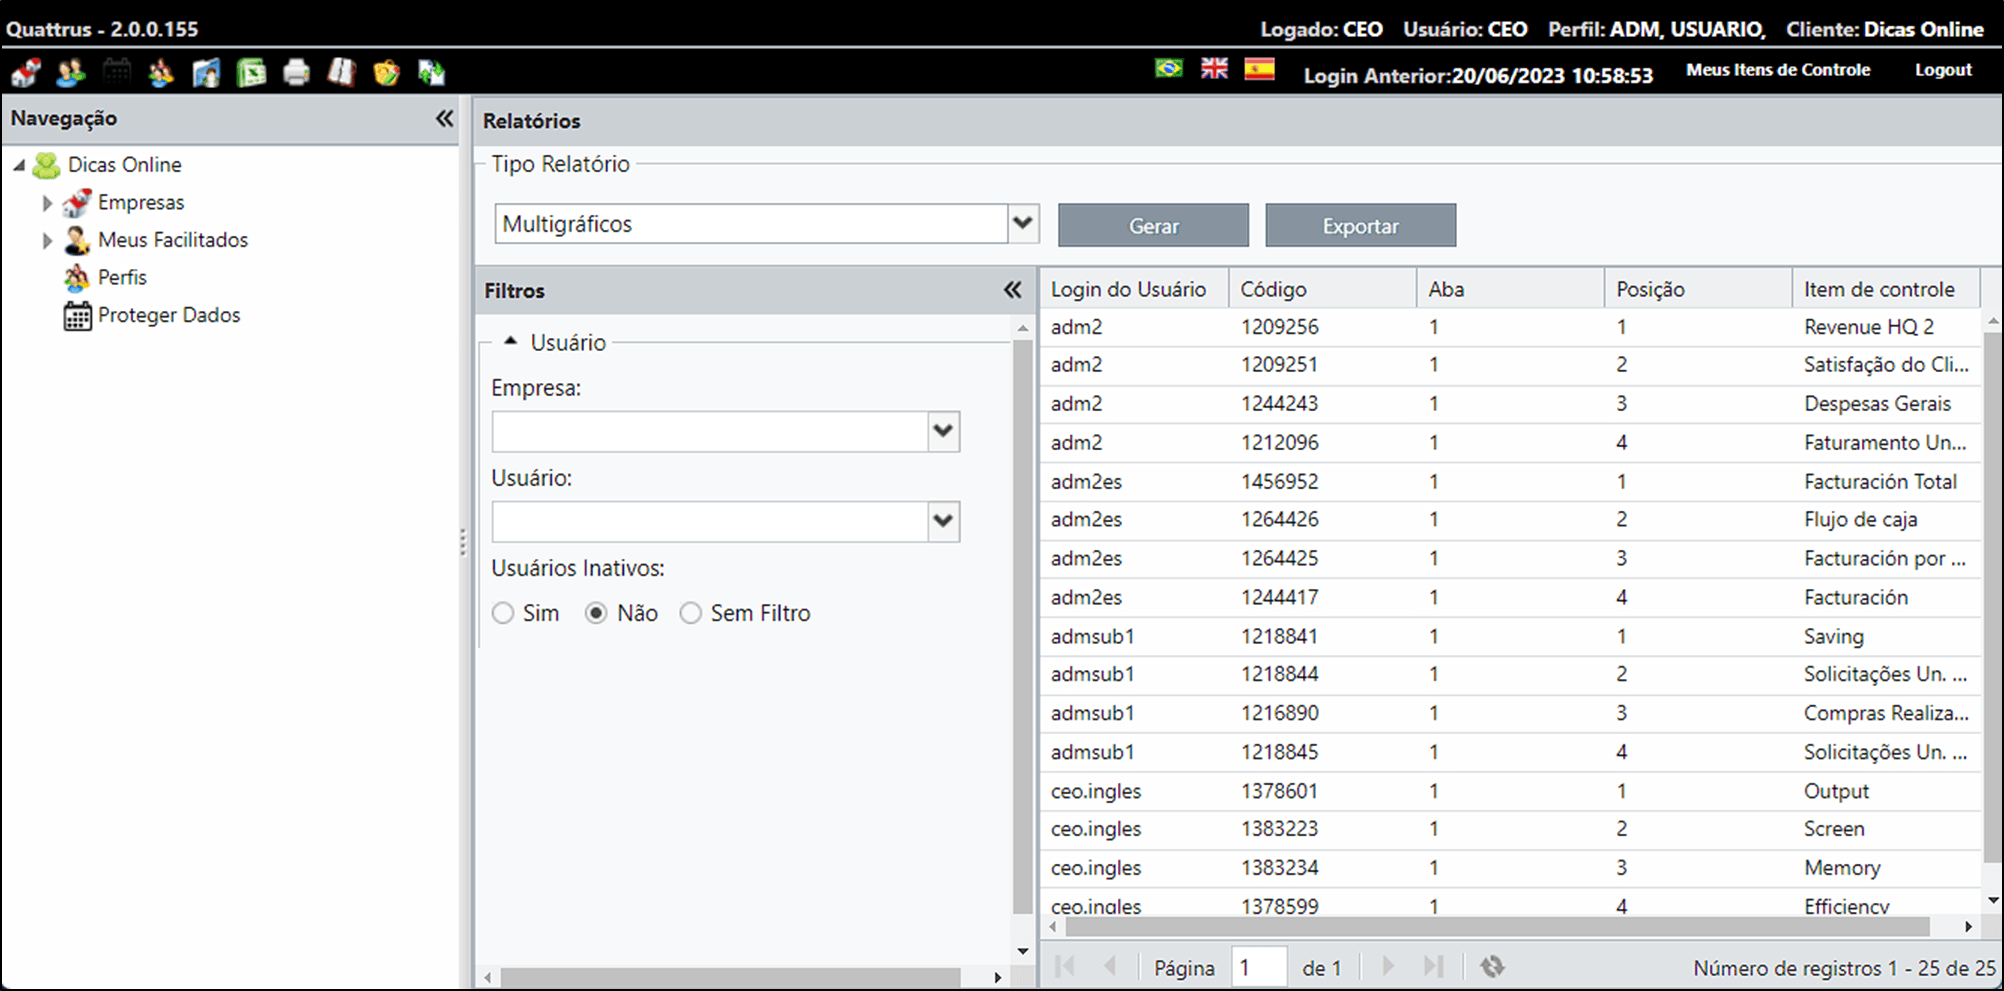Expand the Empresas tree node
Screen dimensions: 2004x991
coord(47,203)
